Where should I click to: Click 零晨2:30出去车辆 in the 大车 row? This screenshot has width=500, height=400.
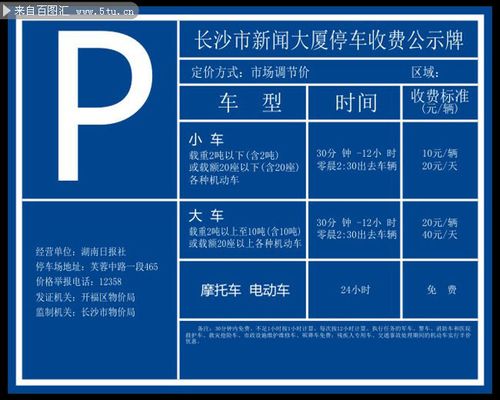(357, 234)
